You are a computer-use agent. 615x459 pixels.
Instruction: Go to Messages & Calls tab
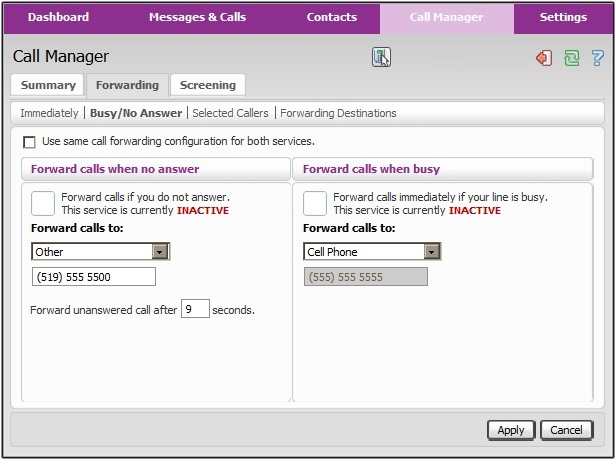(197, 17)
